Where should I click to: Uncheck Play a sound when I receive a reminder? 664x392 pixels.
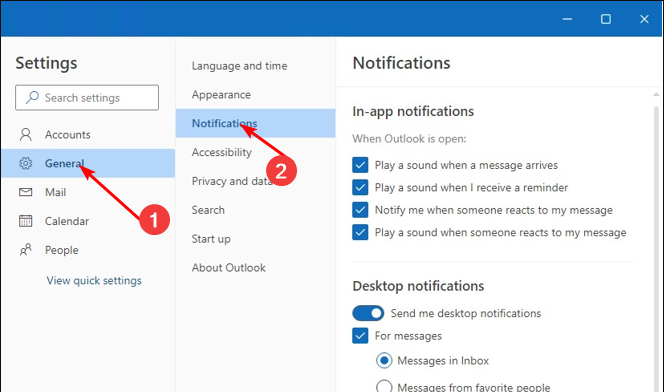tap(360, 188)
